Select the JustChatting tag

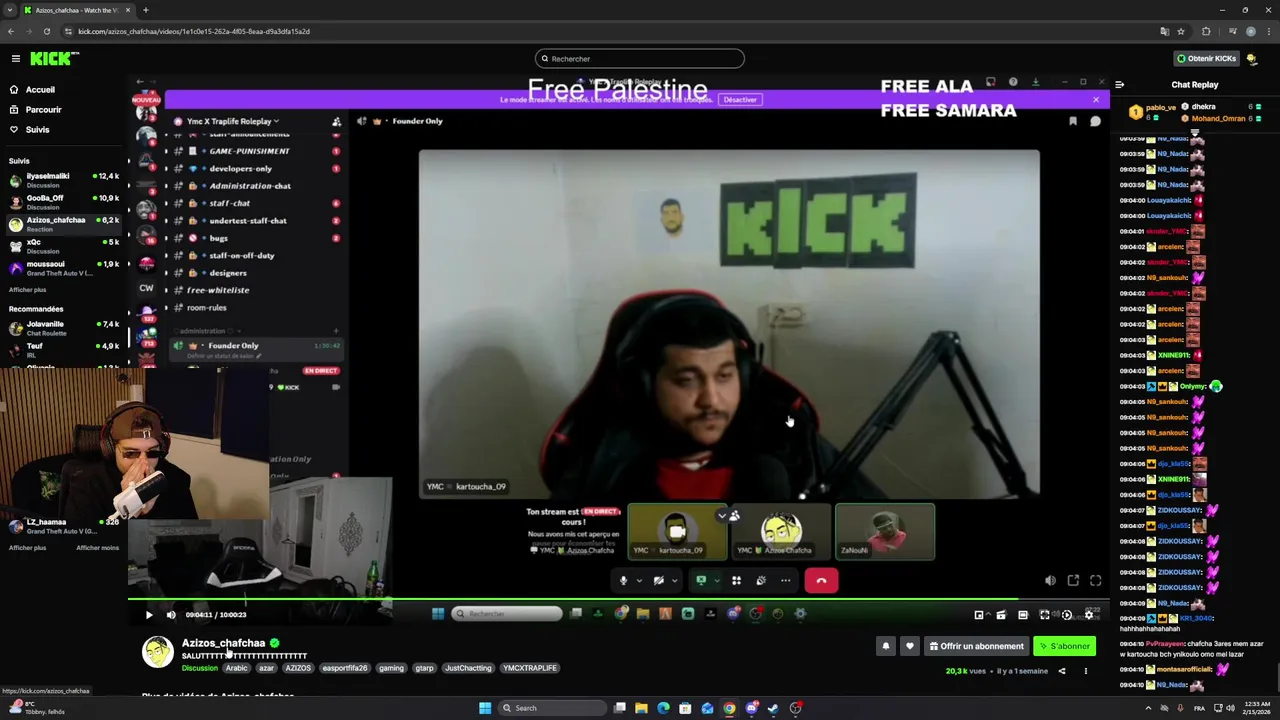point(468,668)
